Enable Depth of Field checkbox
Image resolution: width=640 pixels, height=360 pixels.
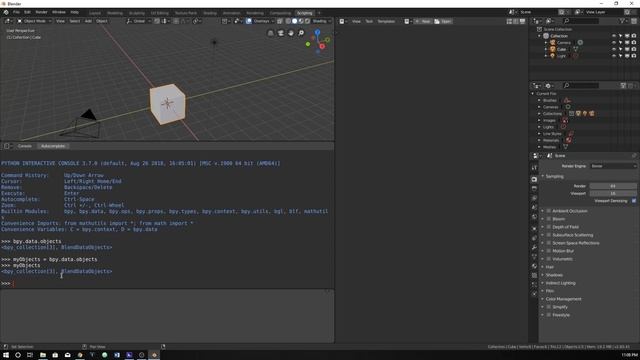click(x=549, y=227)
